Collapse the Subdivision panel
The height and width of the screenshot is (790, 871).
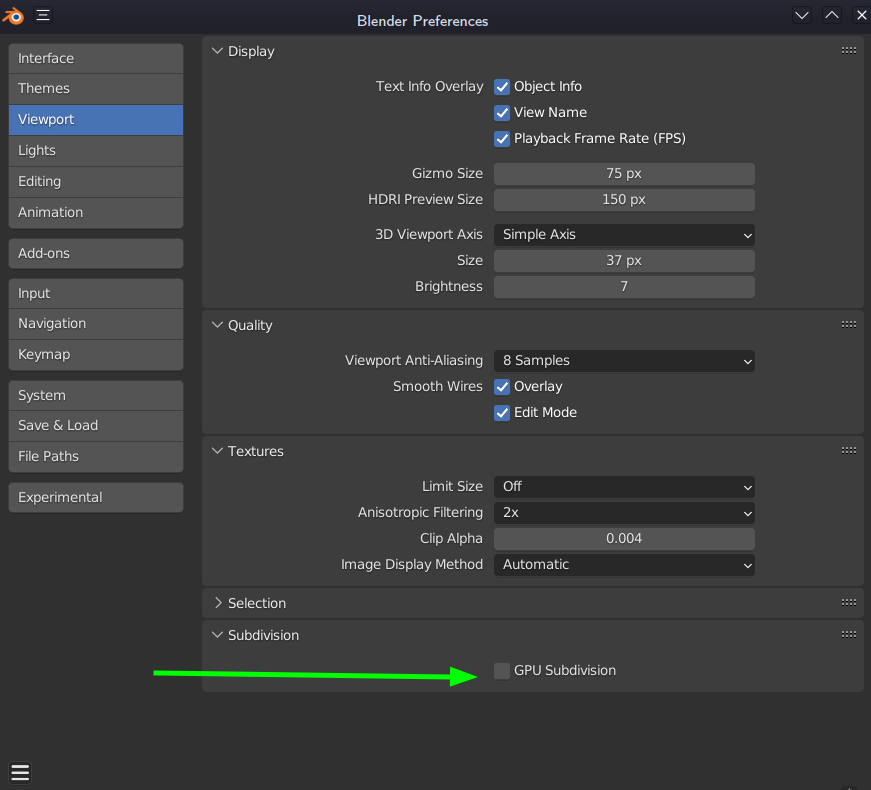pos(217,635)
